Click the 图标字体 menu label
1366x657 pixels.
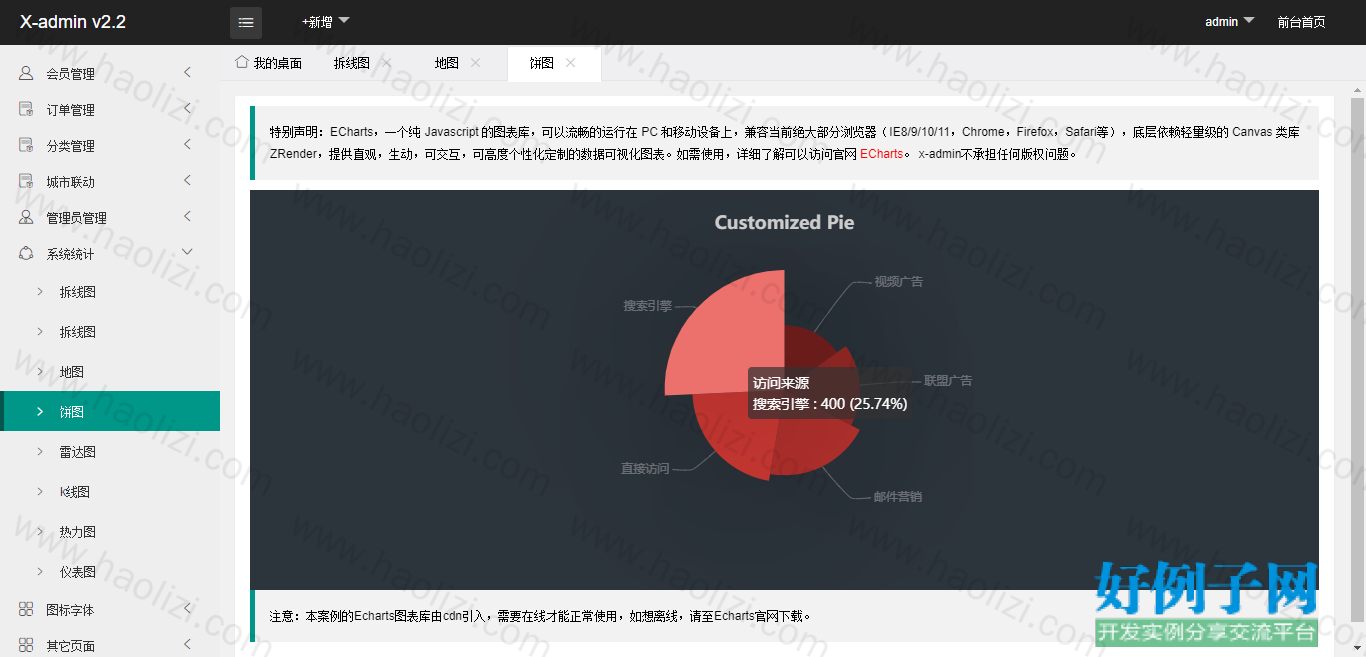(70, 610)
